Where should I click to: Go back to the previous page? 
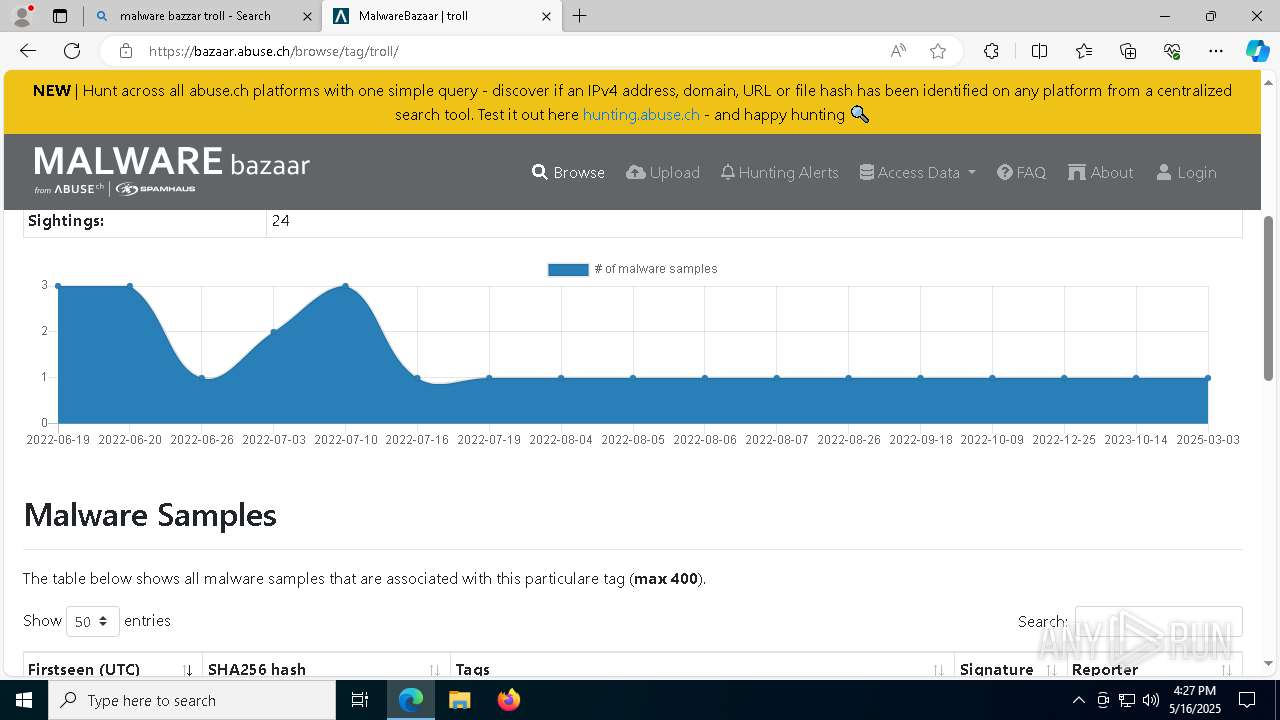(x=28, y=51)
